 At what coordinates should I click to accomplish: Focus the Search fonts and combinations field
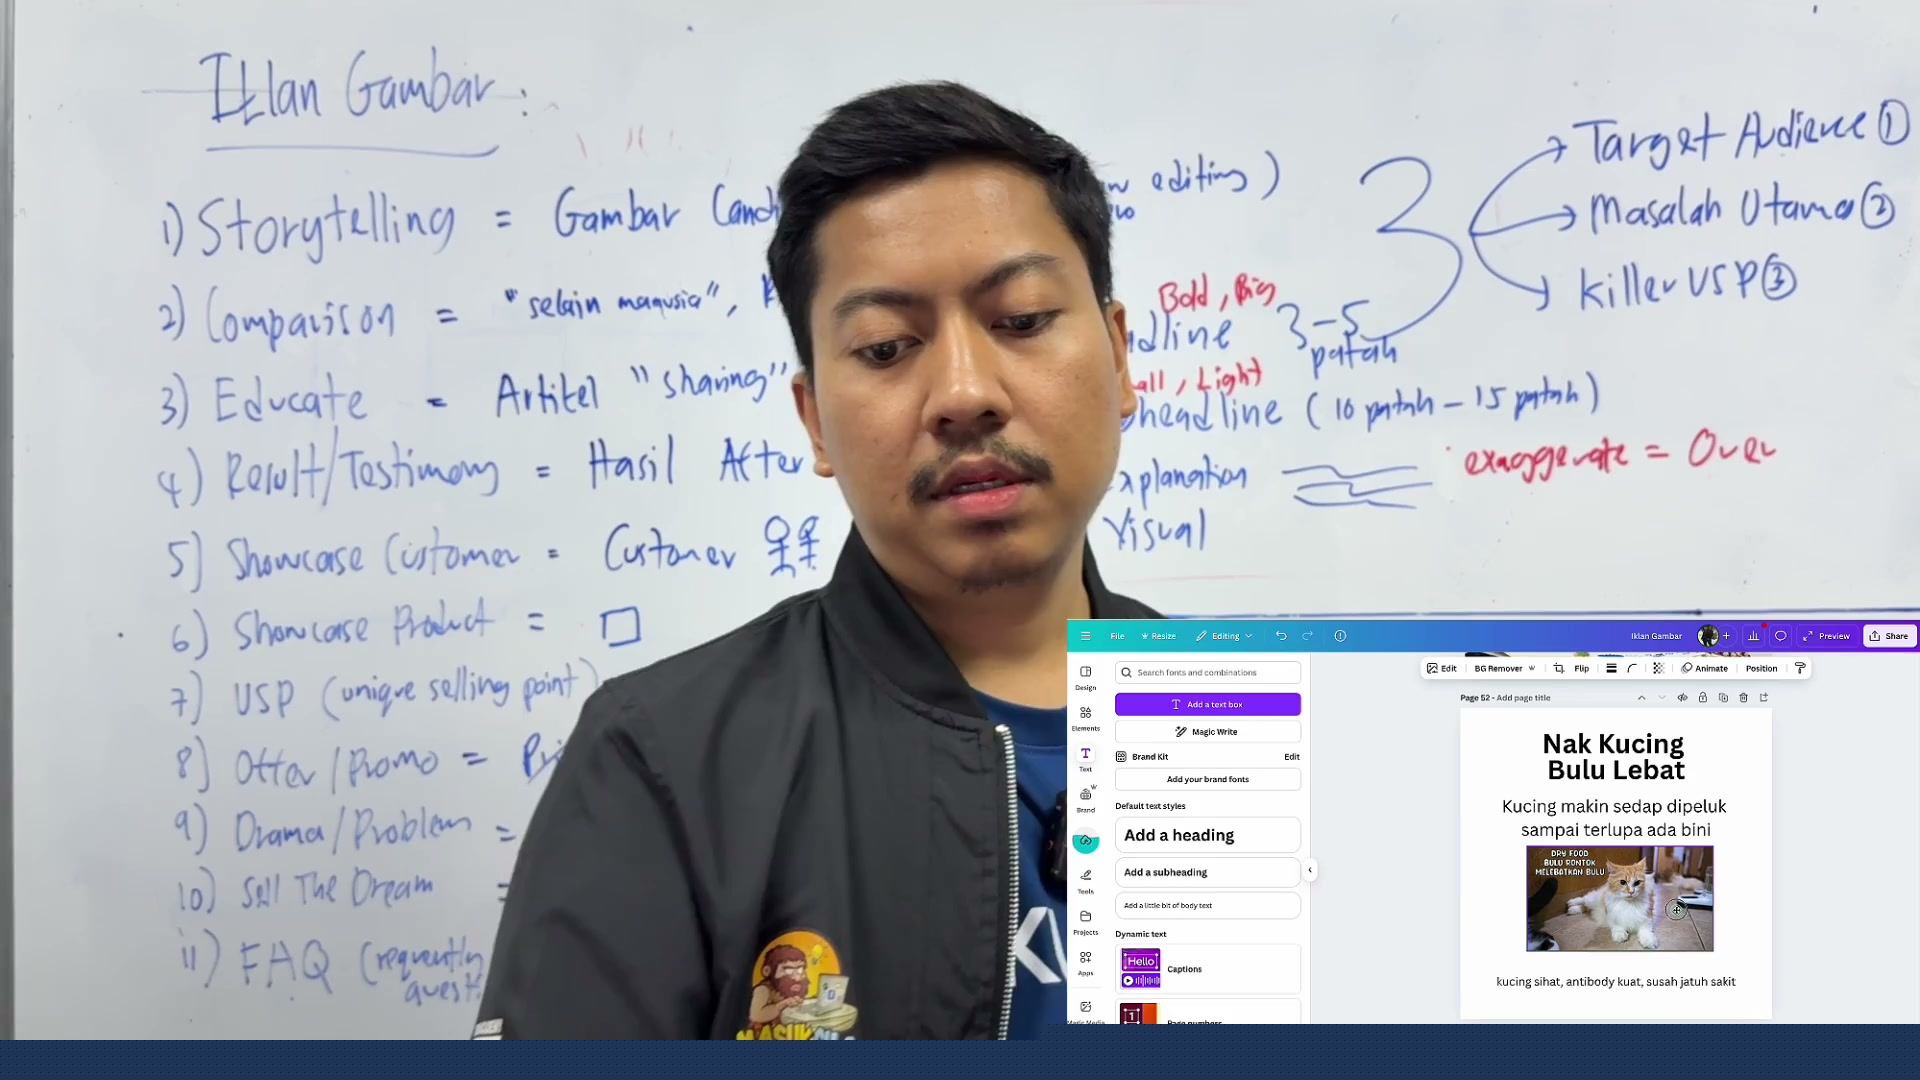(x=1208, y=673)
